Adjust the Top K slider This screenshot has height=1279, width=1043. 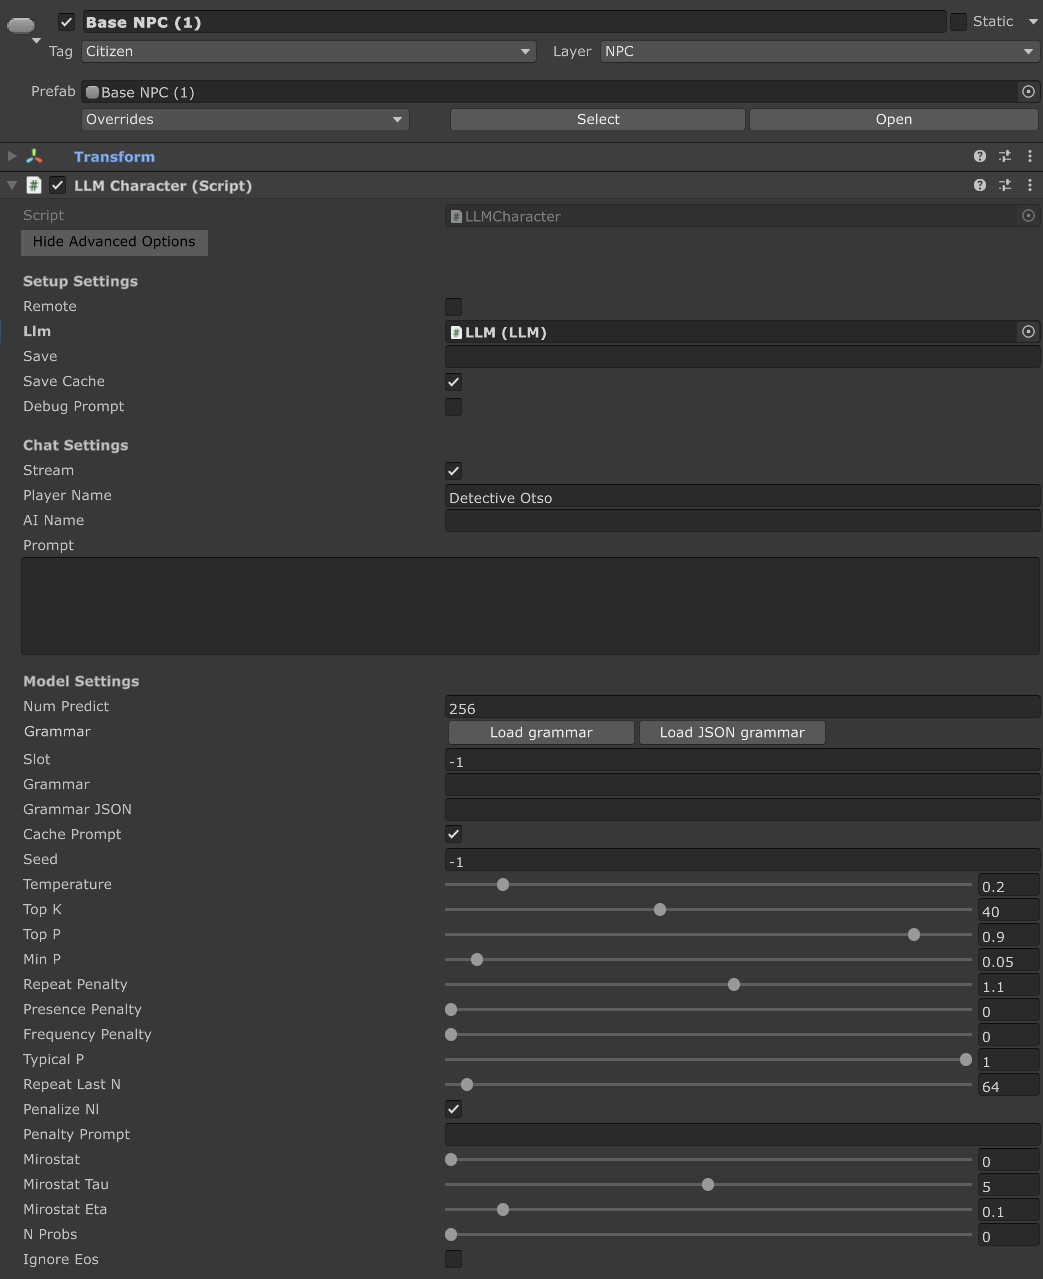pyautogui.click(x=708, y=910)
